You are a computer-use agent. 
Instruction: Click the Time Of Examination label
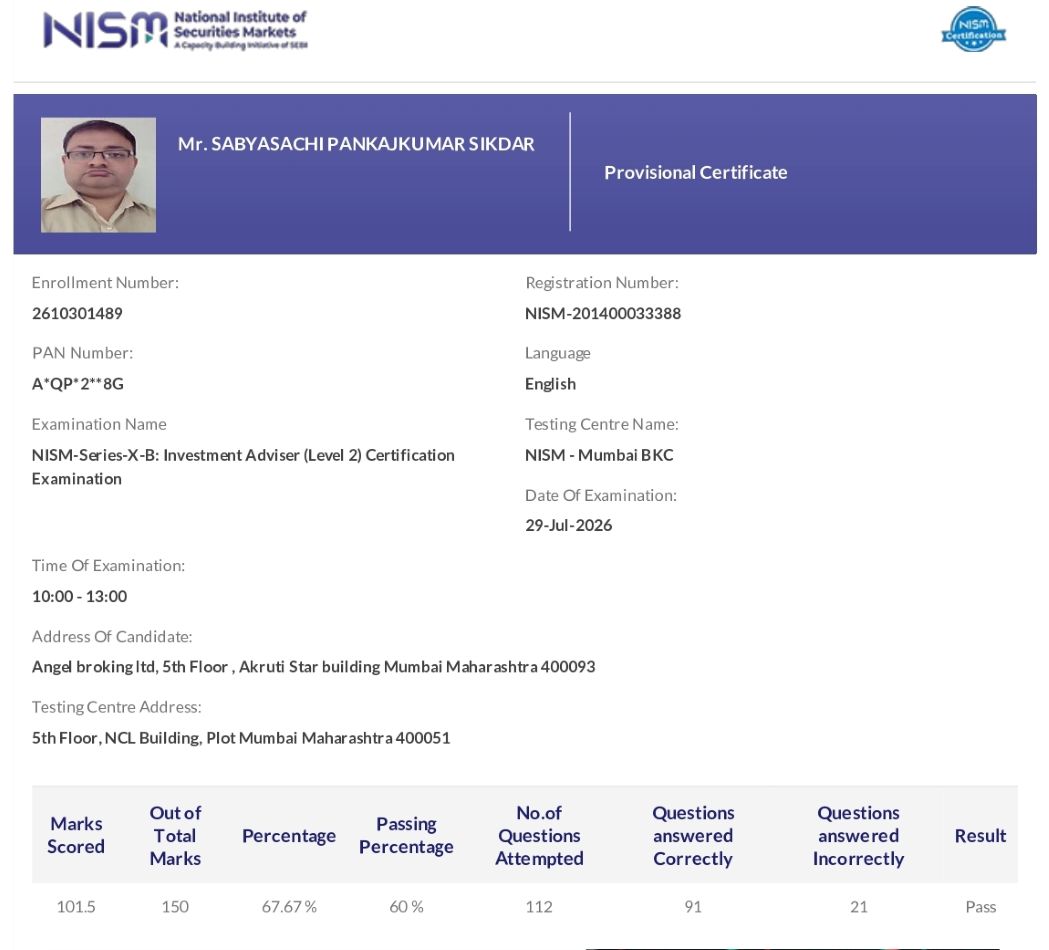[x=108, y=565]
